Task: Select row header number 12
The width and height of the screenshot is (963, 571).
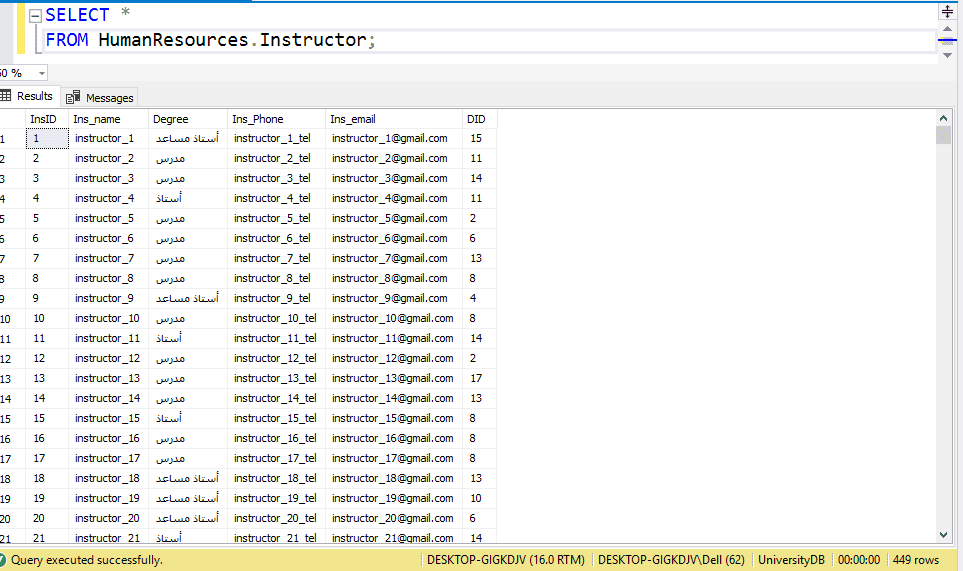Action: tap(12, 359)
